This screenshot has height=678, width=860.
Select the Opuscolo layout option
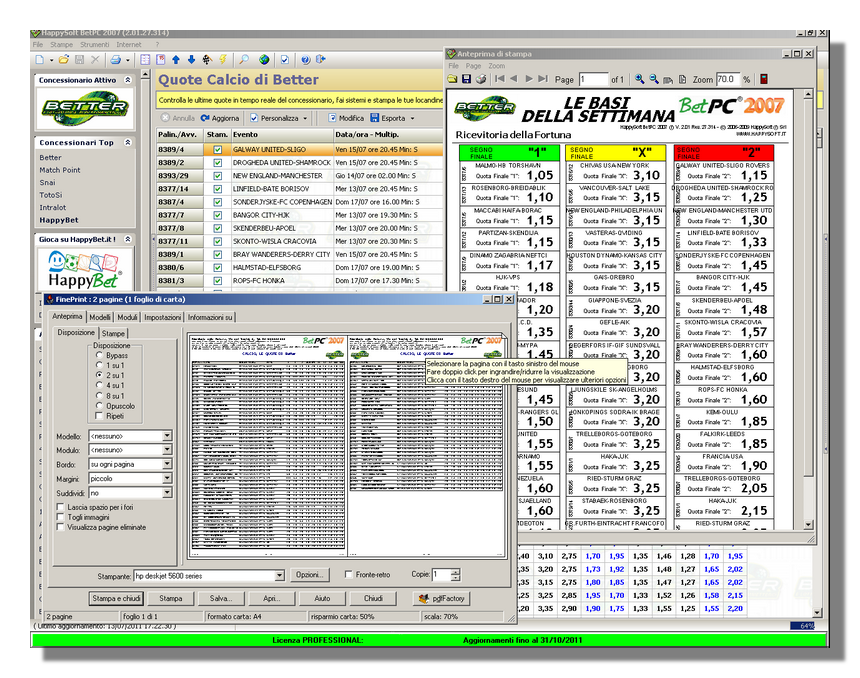coord(99,405)
